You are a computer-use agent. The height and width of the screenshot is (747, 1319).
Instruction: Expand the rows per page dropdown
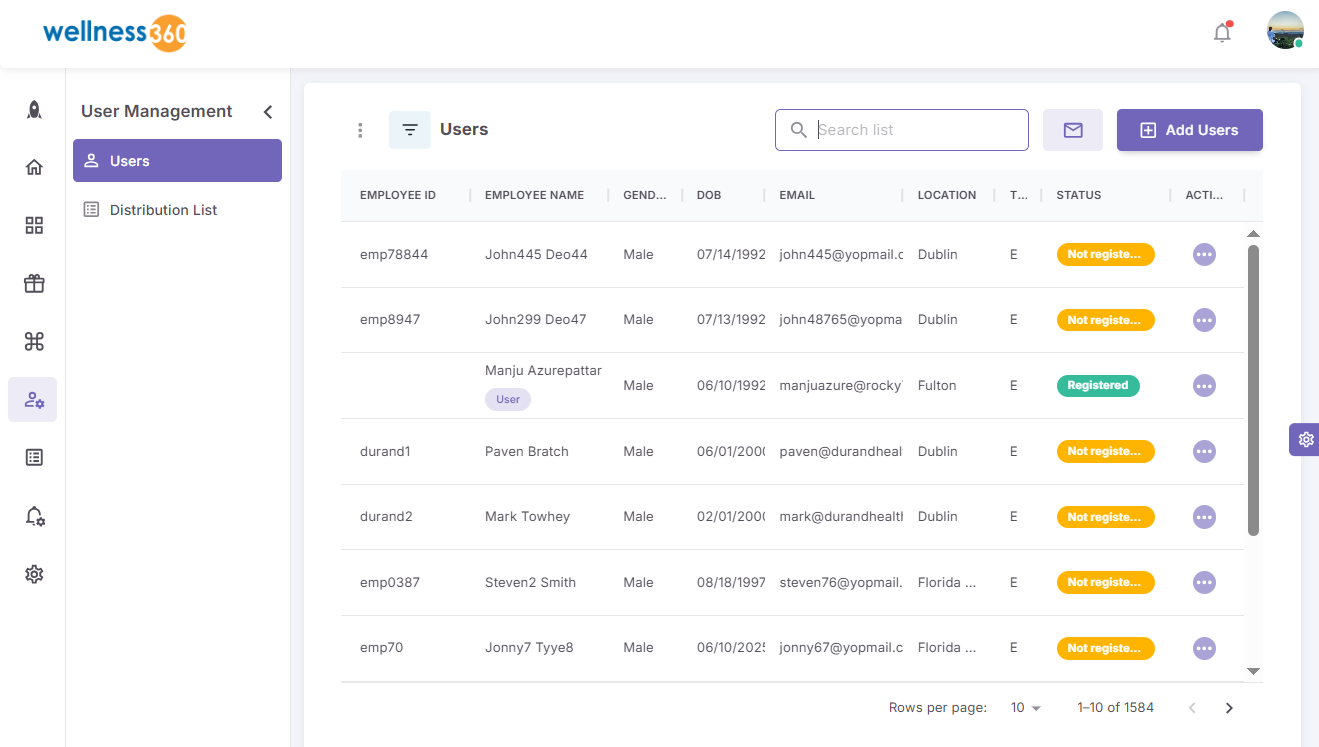[1025, 708]
